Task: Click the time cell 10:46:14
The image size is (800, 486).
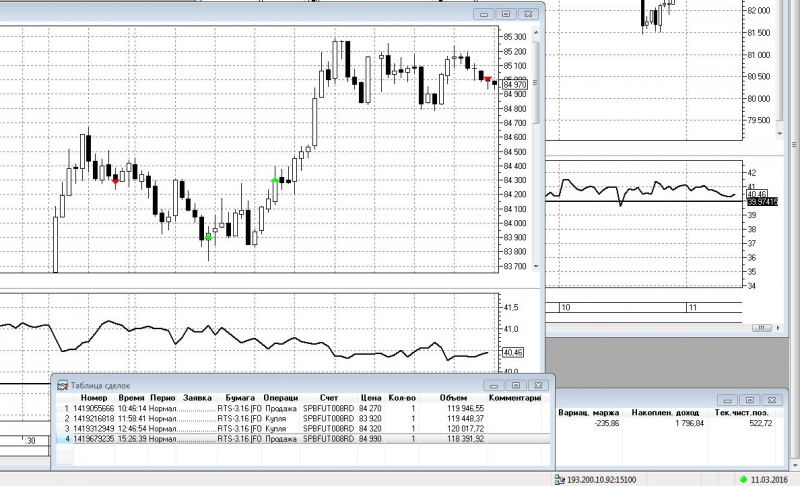Action: coord(132,408)
